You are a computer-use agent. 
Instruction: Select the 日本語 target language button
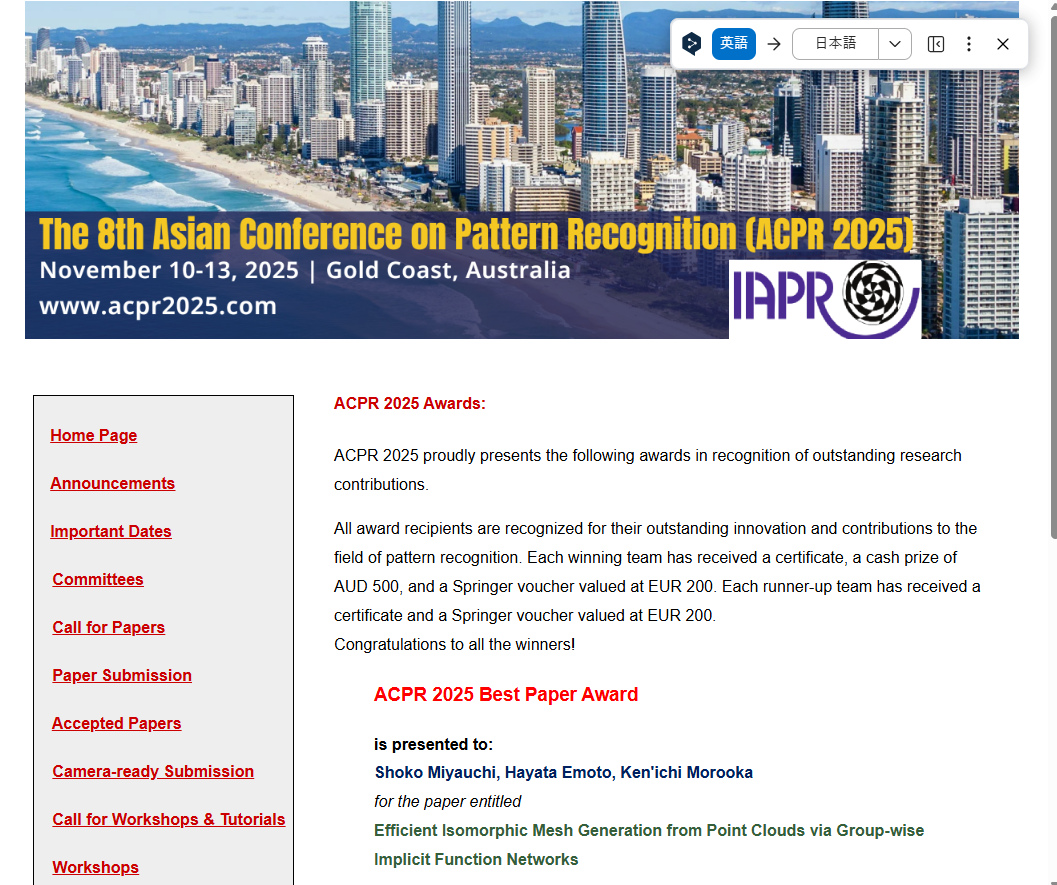coord(835,44)
